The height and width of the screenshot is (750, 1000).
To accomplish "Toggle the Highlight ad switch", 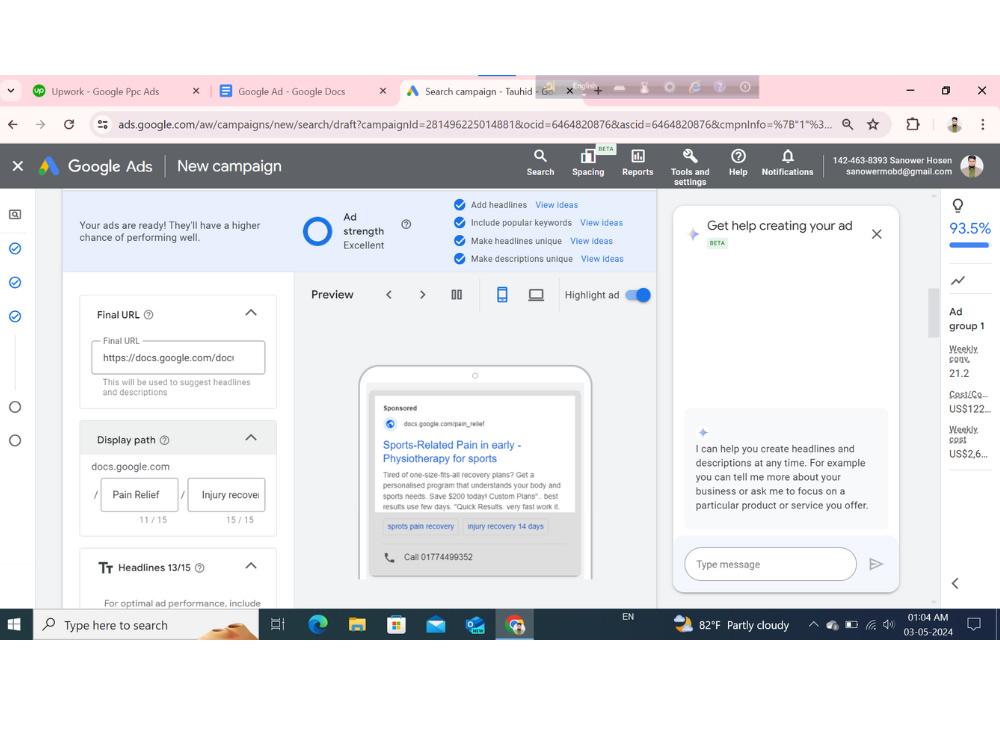I will pyautogui.click(x=638, y=295).
